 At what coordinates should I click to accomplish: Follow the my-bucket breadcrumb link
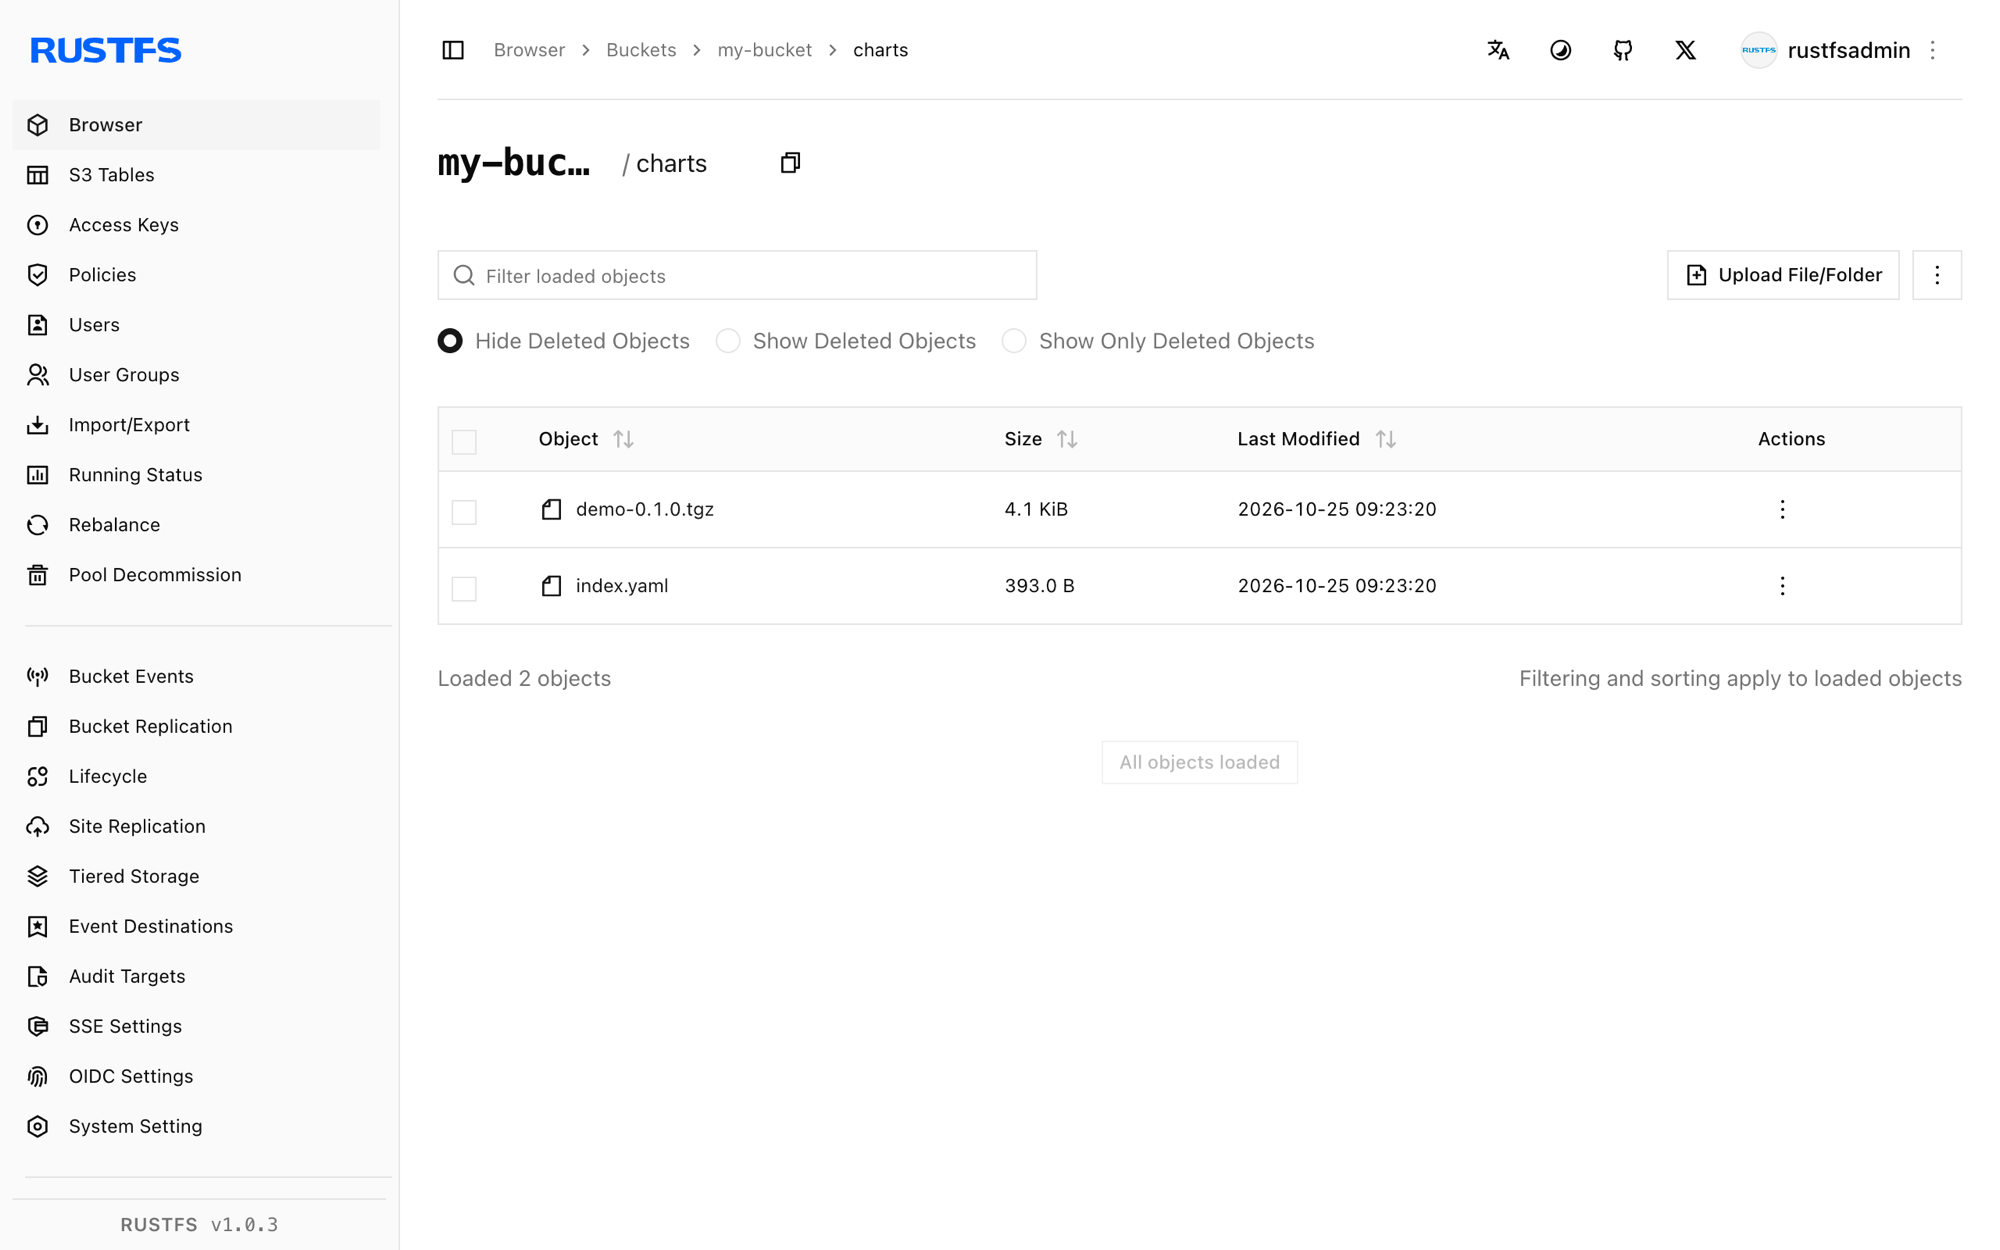coord(764,50)
